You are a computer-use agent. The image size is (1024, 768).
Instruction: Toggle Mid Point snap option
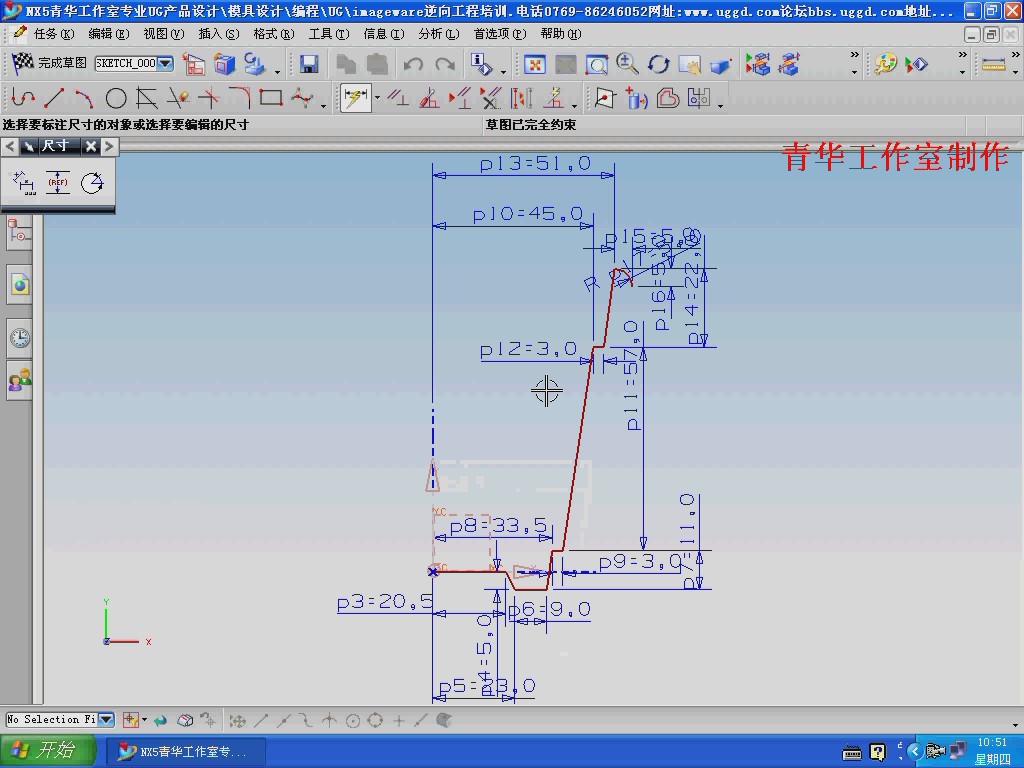pos(283,720)
